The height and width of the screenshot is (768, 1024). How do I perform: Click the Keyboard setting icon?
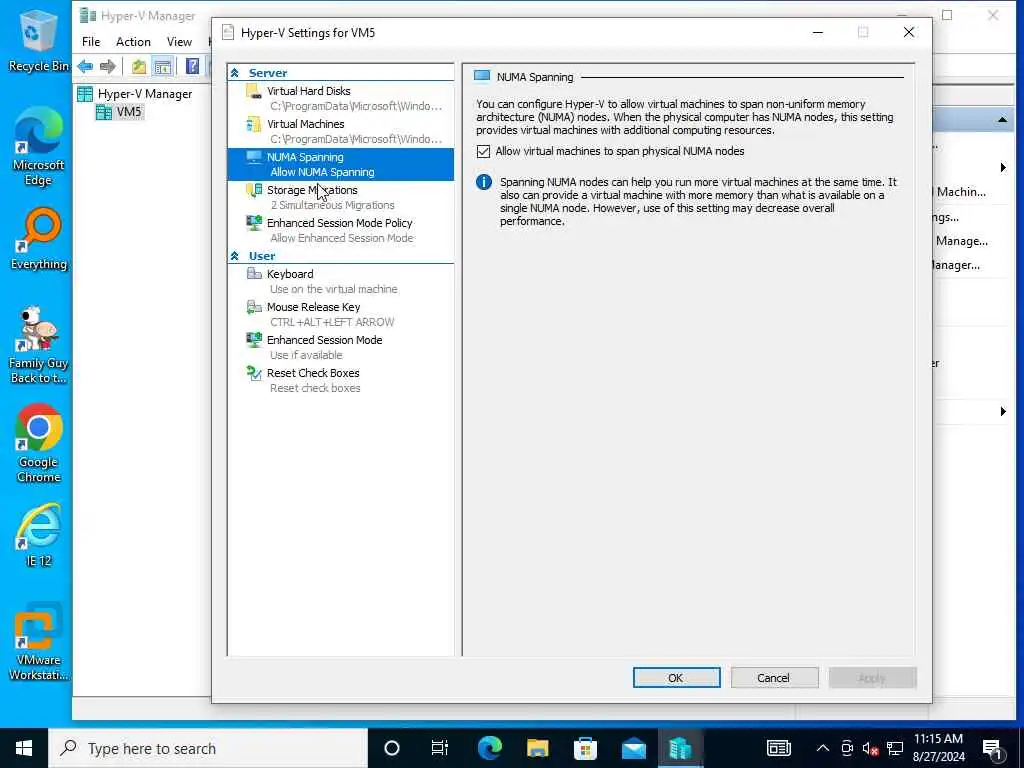click(x=253, y=274)
